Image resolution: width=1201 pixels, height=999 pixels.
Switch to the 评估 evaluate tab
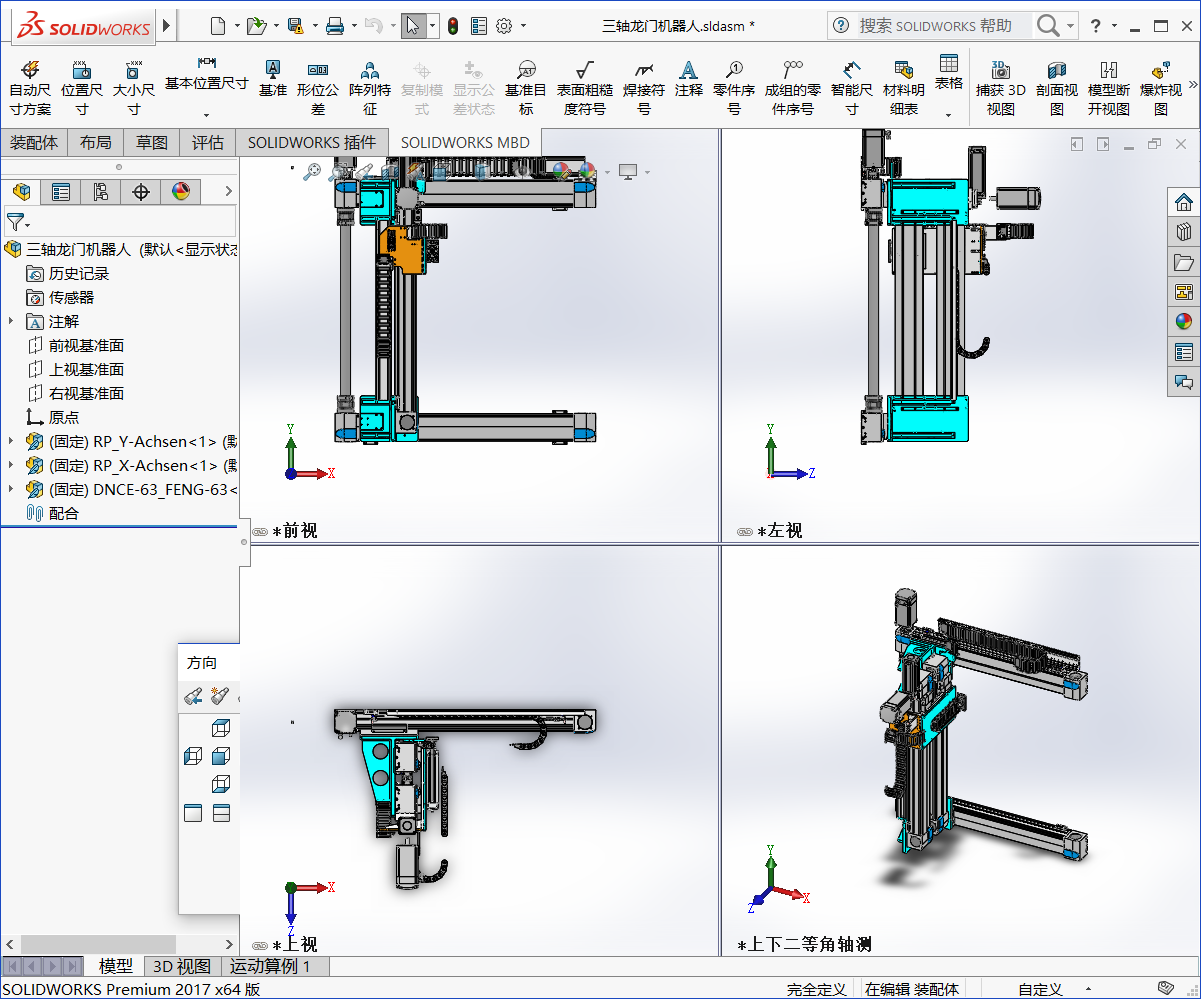point(208,143)
